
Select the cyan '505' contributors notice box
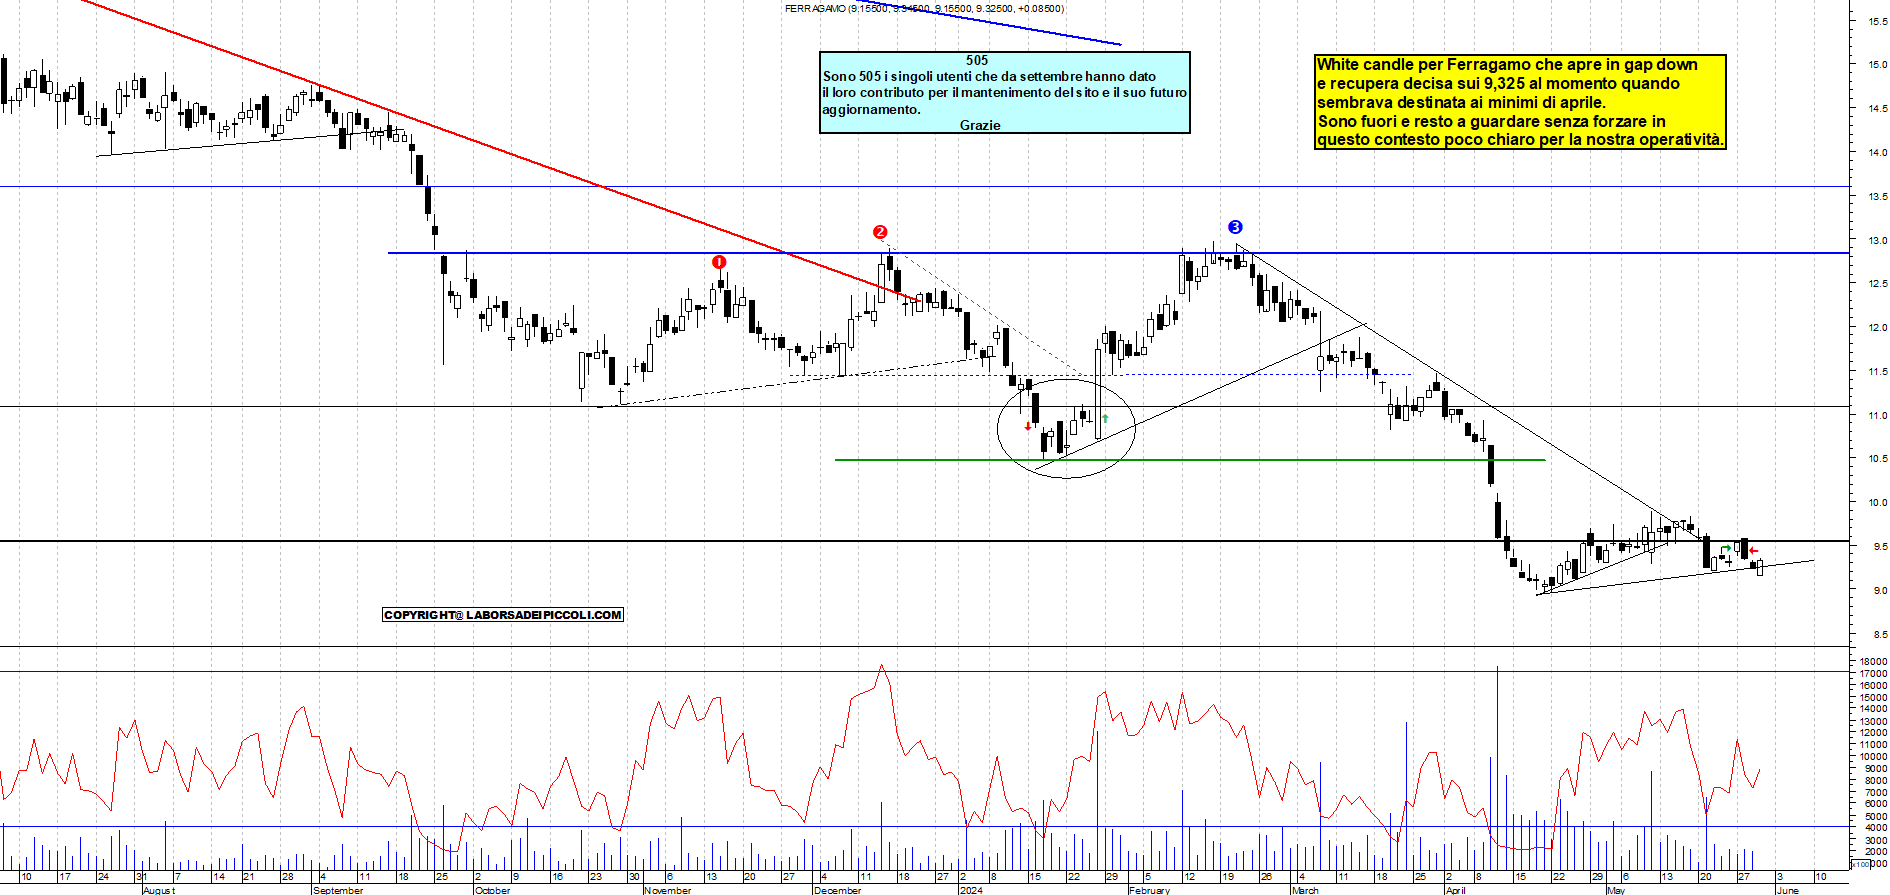click(1005, 93)
